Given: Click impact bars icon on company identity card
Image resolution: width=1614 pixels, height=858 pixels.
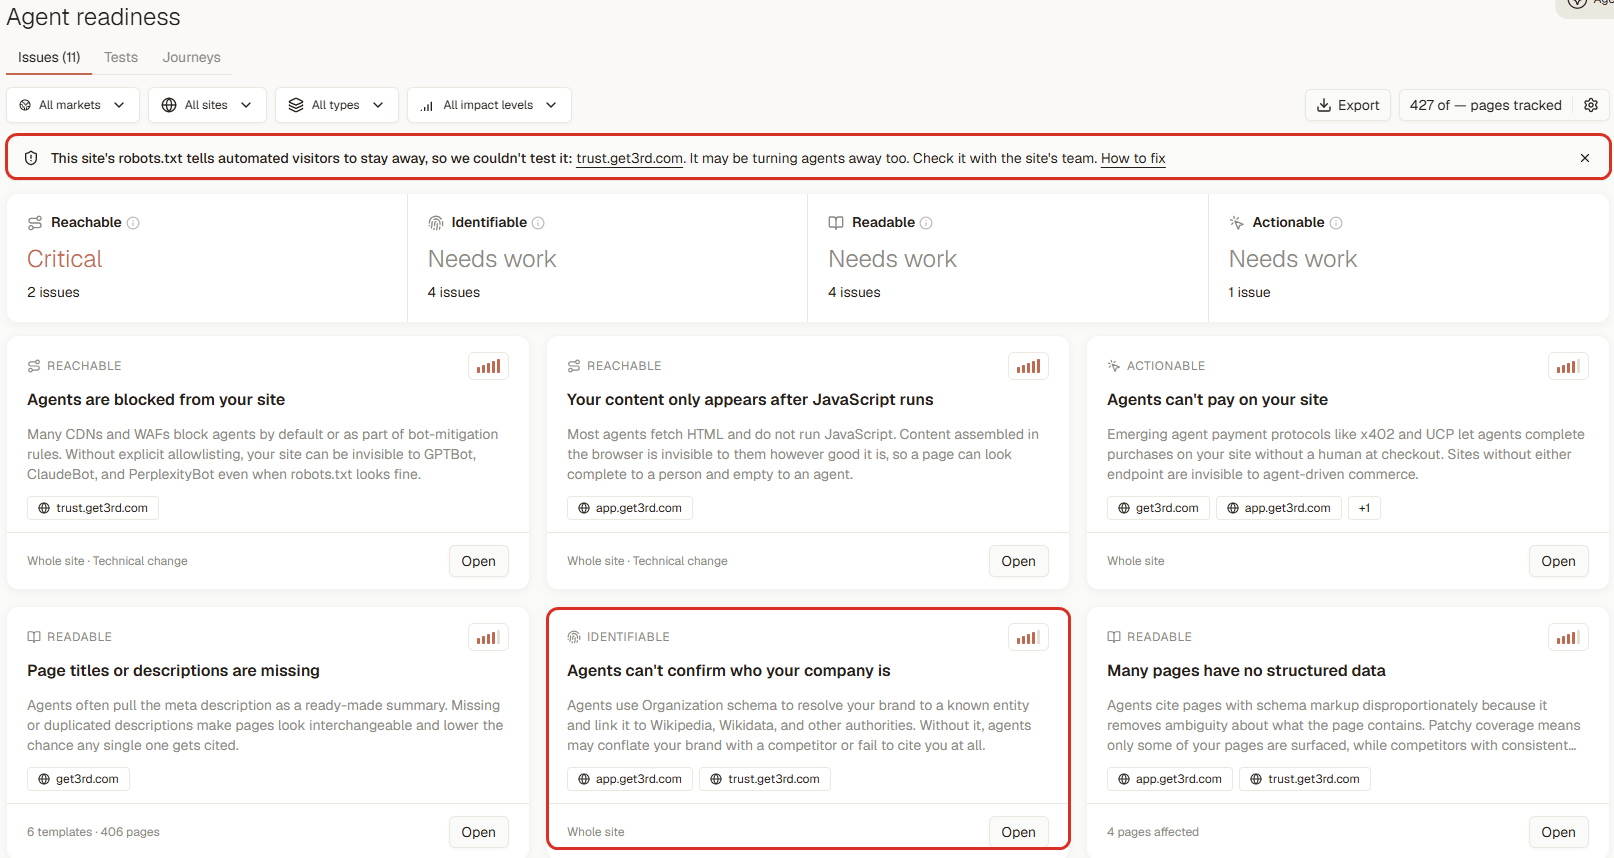Looking at the screenshot, I should [x=1028, y=637].
